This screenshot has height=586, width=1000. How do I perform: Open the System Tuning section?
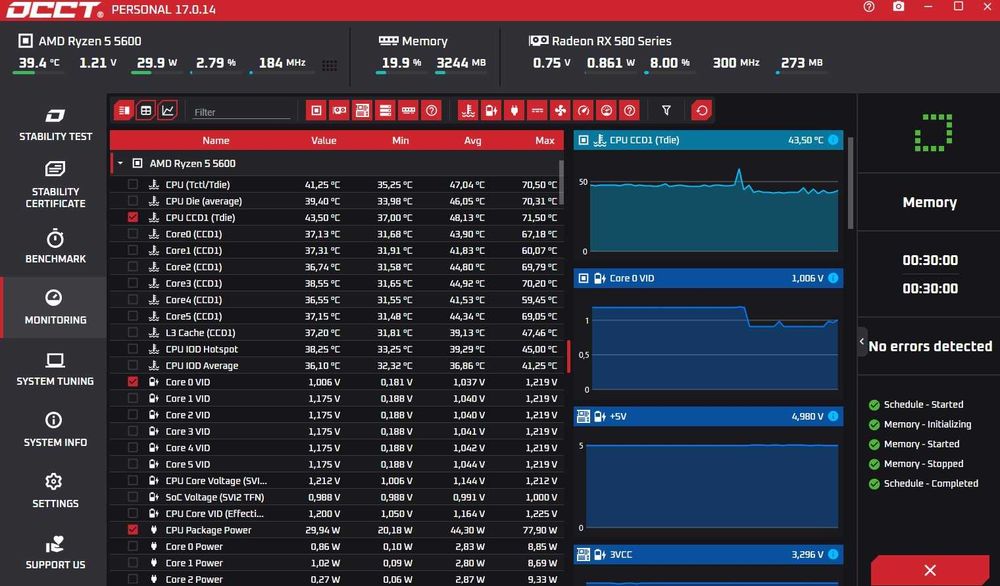click(x=55, y=369)
